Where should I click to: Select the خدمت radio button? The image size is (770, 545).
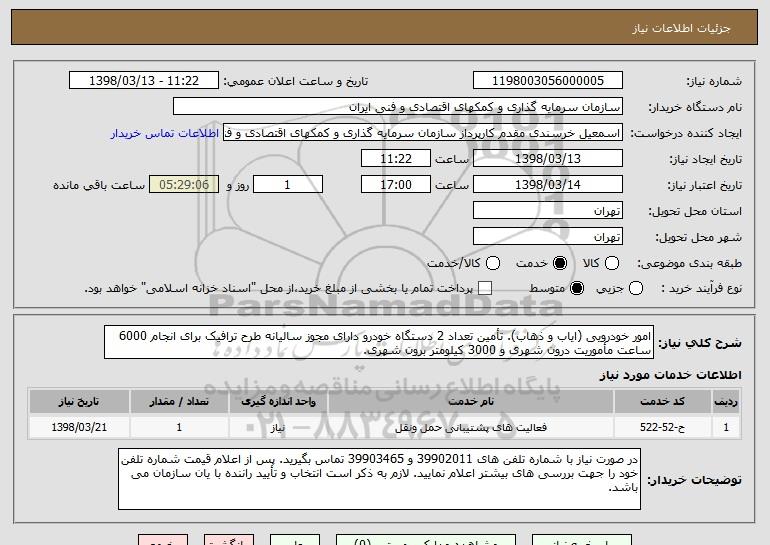click(560, 264)
